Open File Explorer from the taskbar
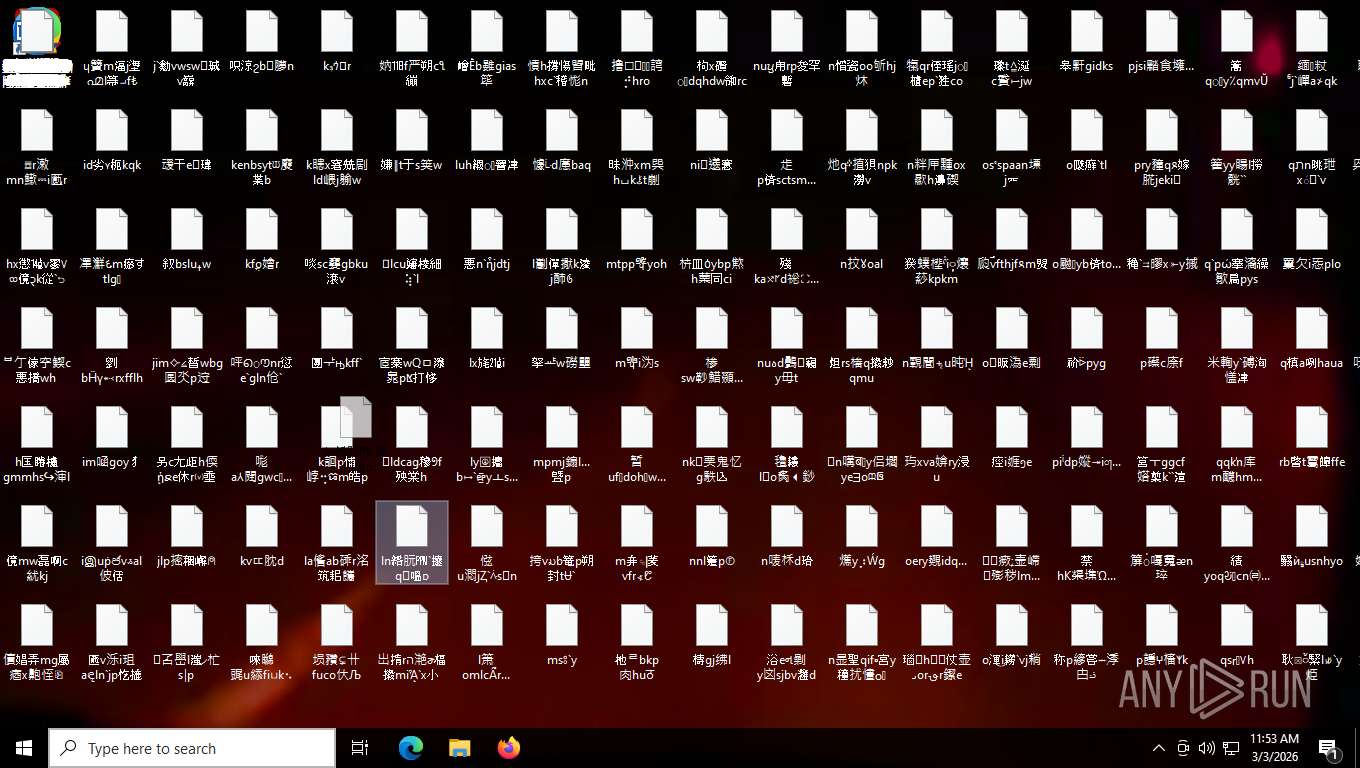Screen dimensions: 1360x768 (x=460, y=748)
